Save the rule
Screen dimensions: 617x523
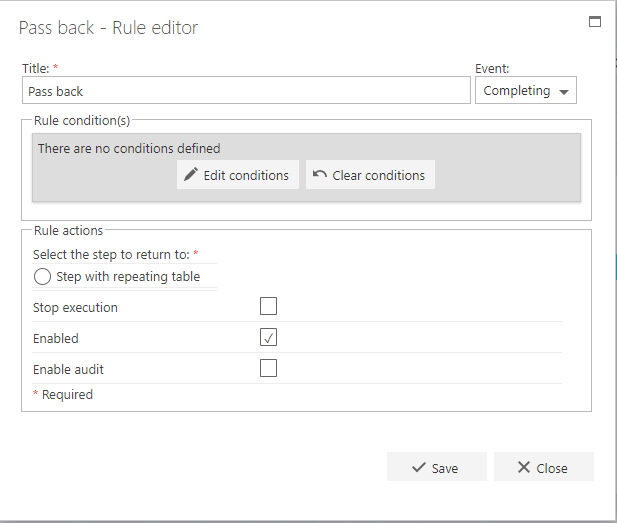(x=437, y=467)
